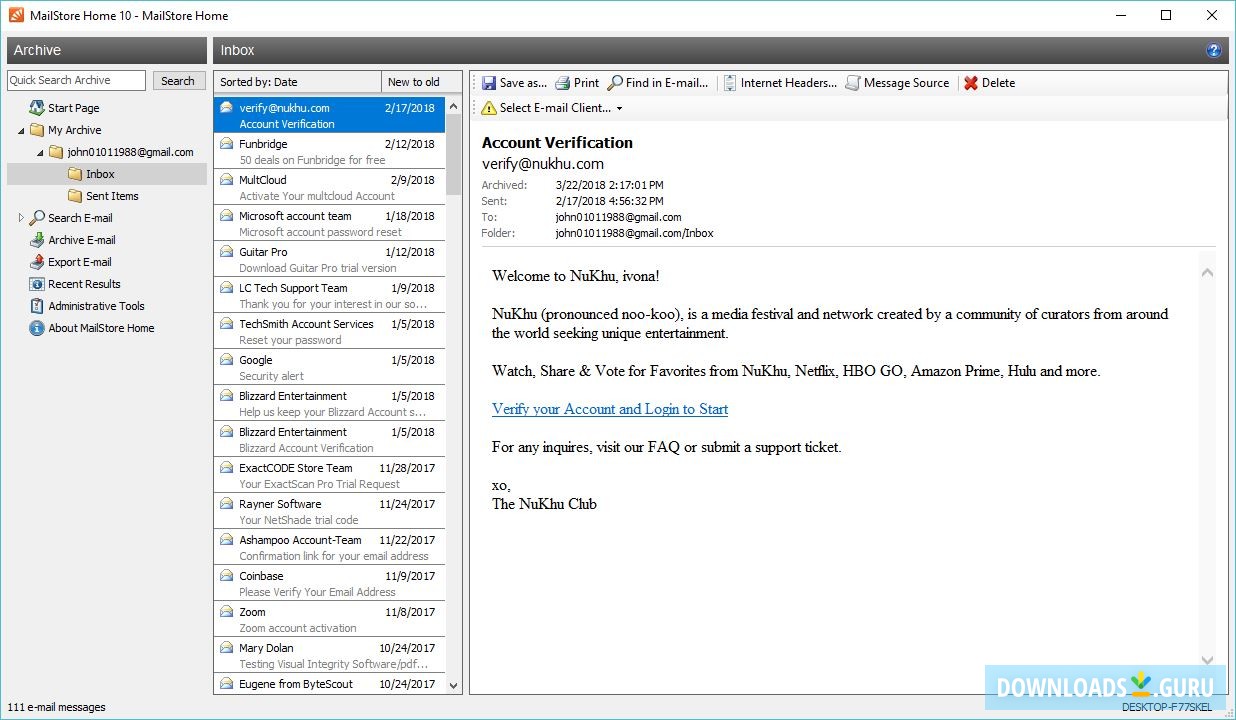The image size is (1236, 720).
Task: Open the Save as toolbar icon
Action: tap(513, 83)
